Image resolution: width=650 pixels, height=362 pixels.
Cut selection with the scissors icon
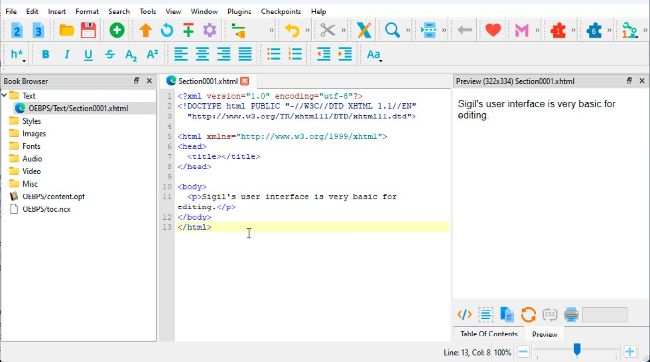pyautogui.click(x=327, y=30)
